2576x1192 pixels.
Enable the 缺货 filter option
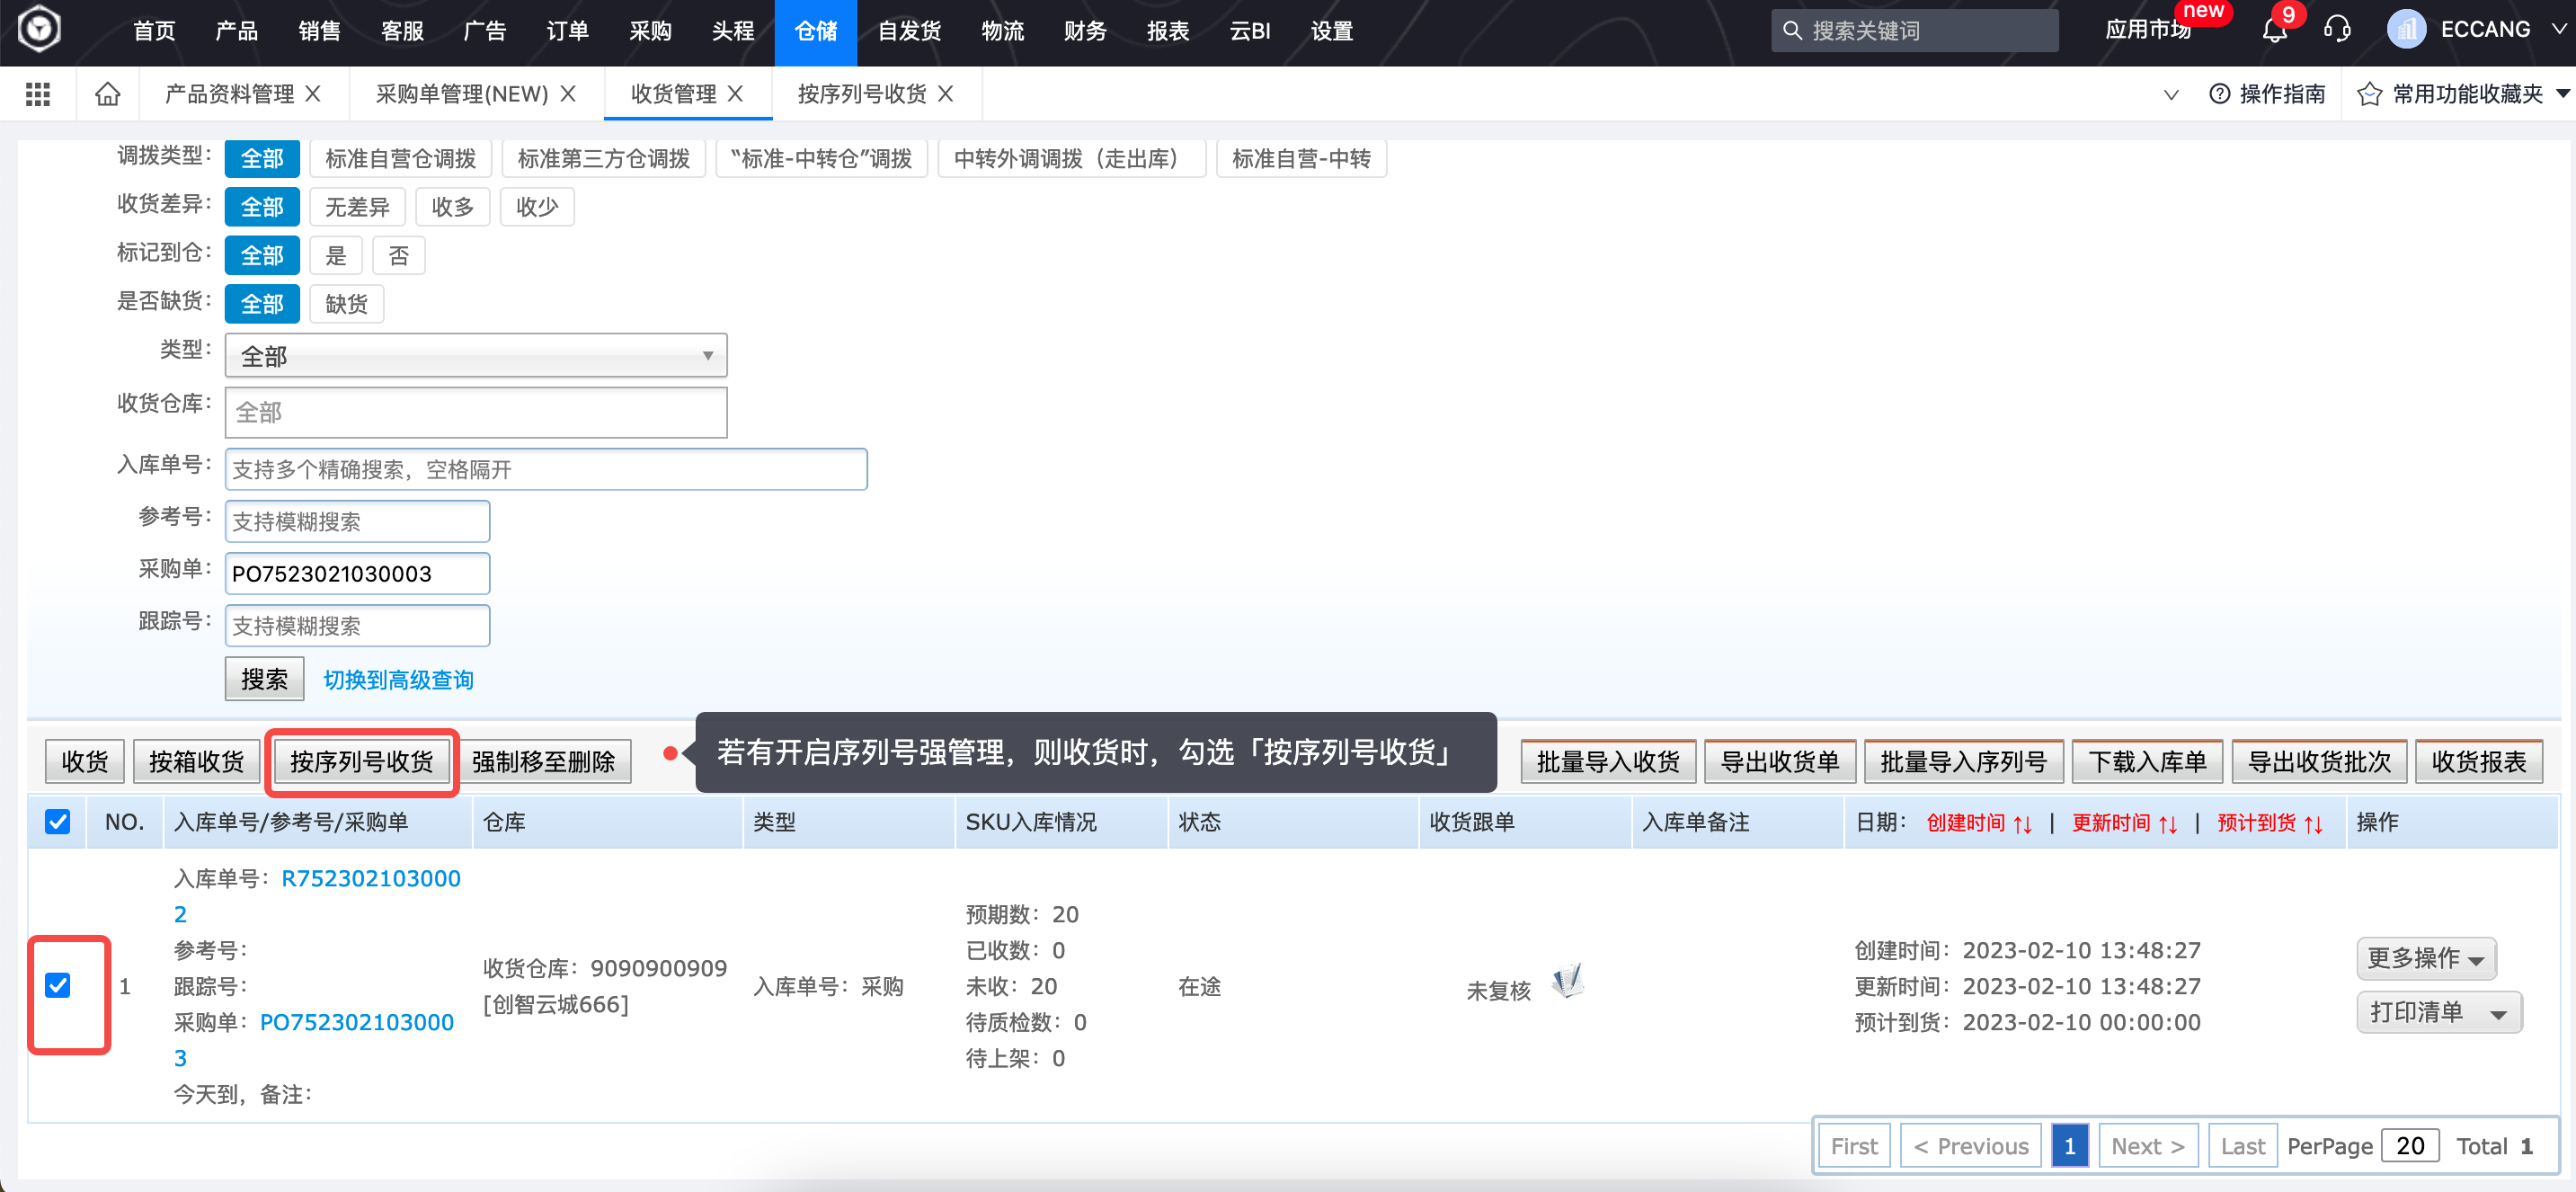pyautogui.click(x=346, y=303)
